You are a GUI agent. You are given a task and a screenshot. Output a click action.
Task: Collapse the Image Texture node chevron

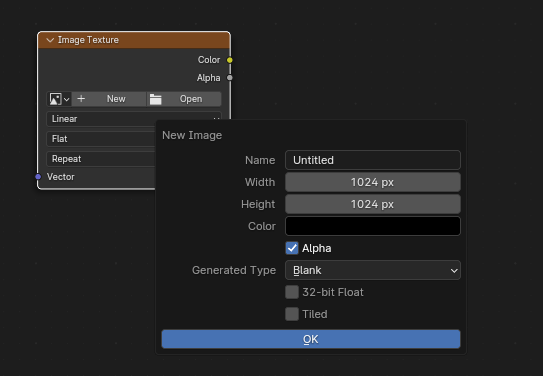point(50,40)
